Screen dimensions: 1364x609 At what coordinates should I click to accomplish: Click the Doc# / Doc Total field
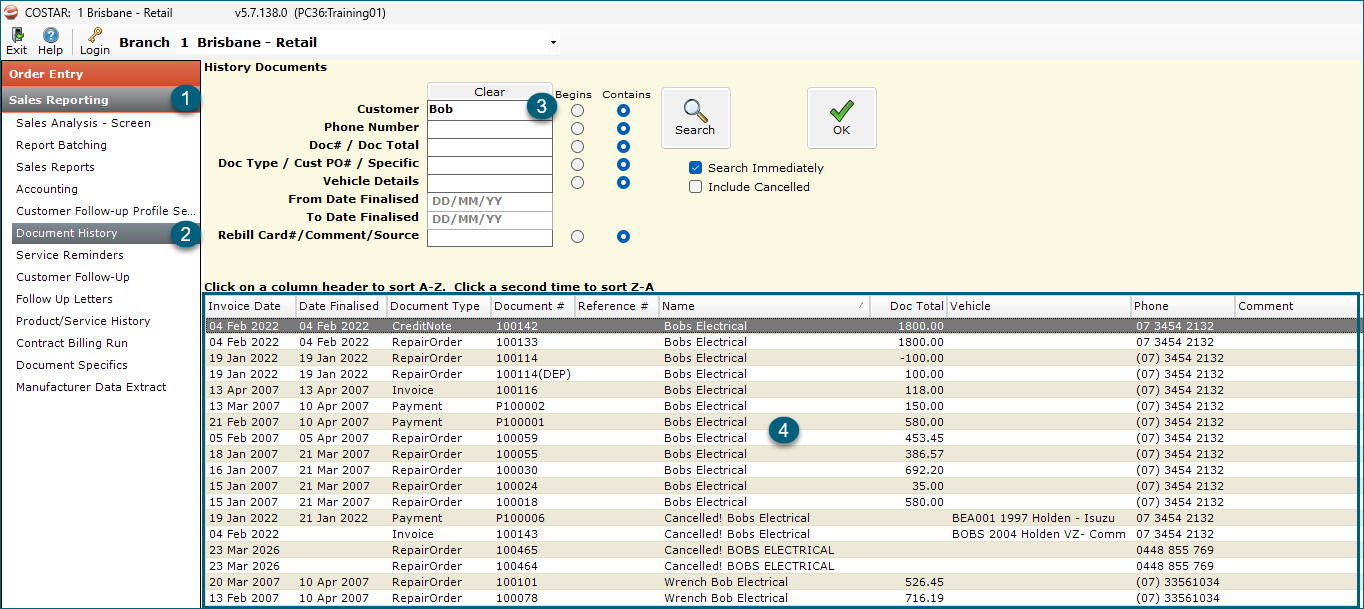[x=490, y=146]
